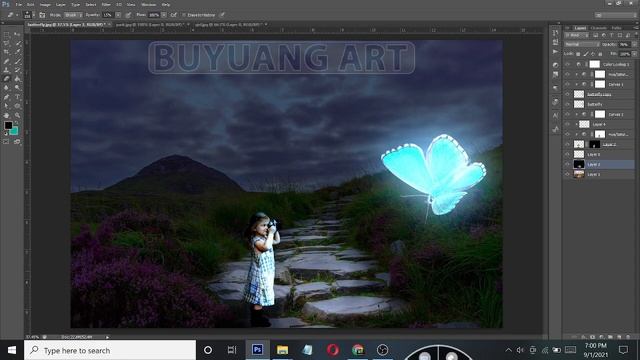
Task: Open the Windows Start menu
Action: [x=12, y=350]
